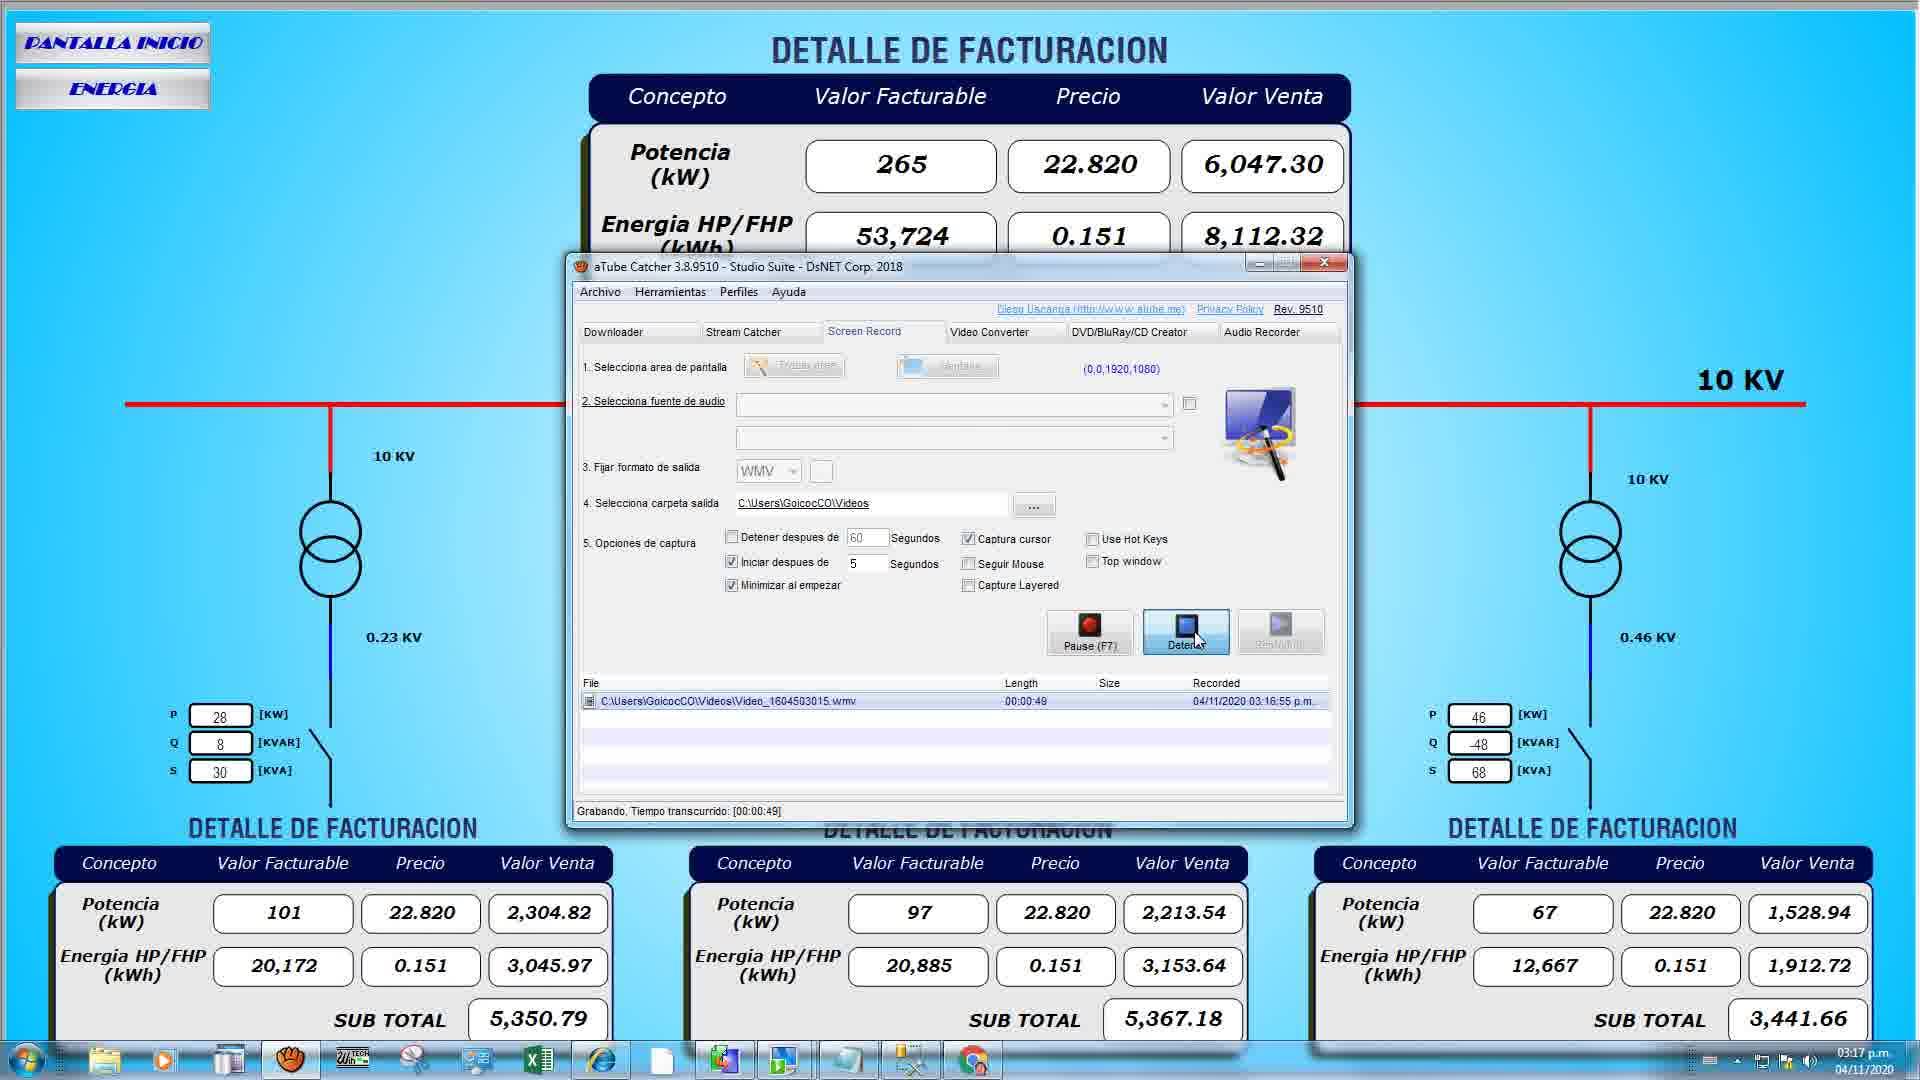
Task: Click the aTube Catcher title bar icon
Action: (x=581, y=266)
